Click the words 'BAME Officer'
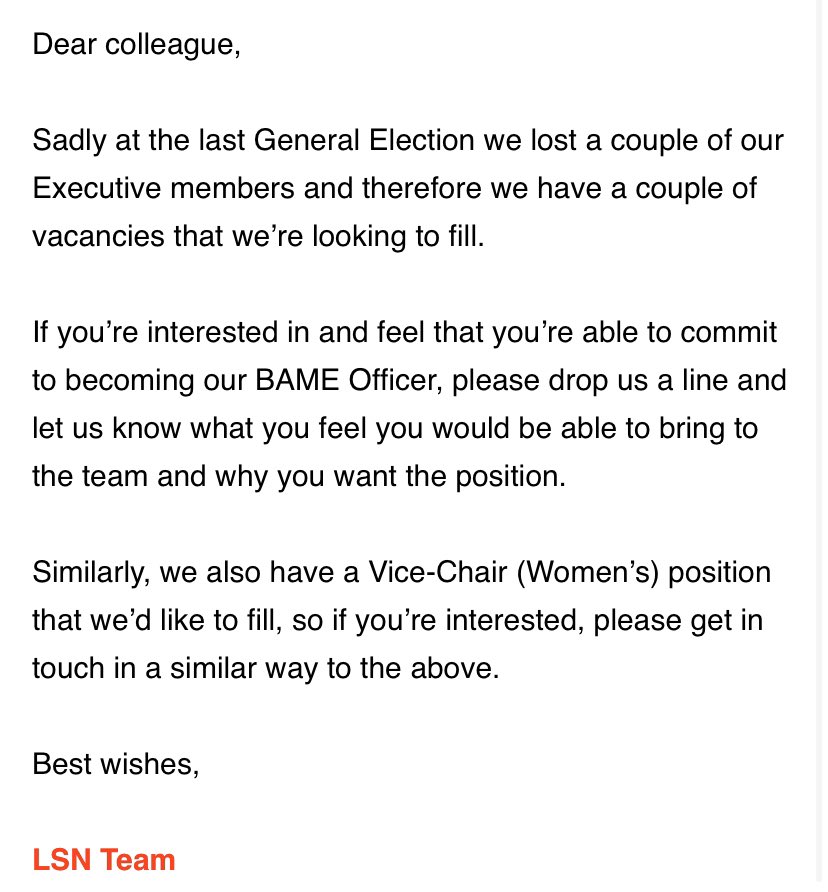828x892 pixels. point(348,380)
